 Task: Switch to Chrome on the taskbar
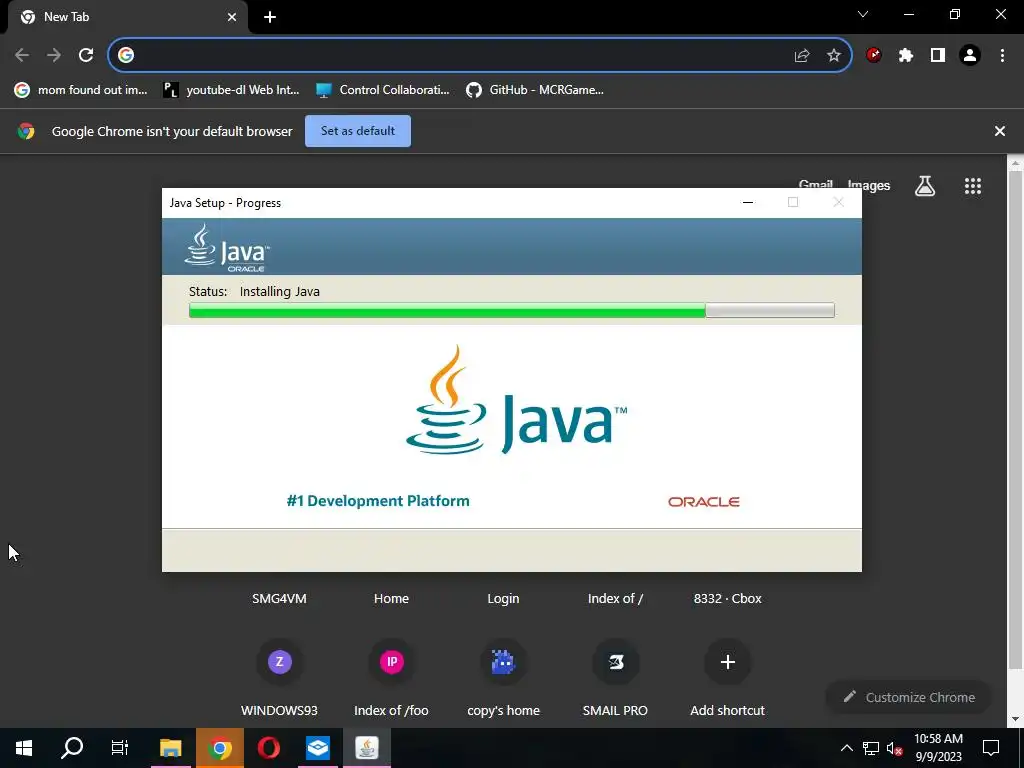point(220,748)
